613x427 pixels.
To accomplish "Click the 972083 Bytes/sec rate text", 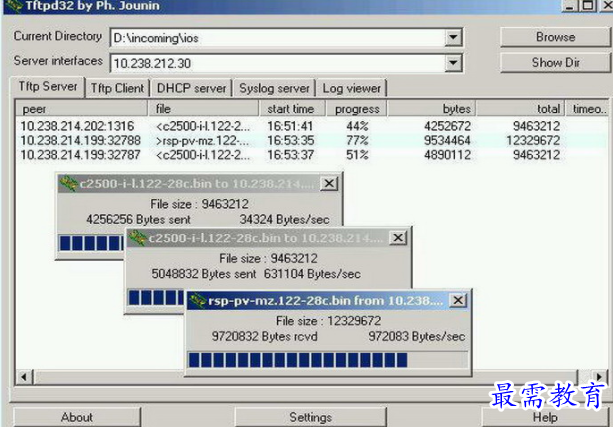I will tap(416, 336).
